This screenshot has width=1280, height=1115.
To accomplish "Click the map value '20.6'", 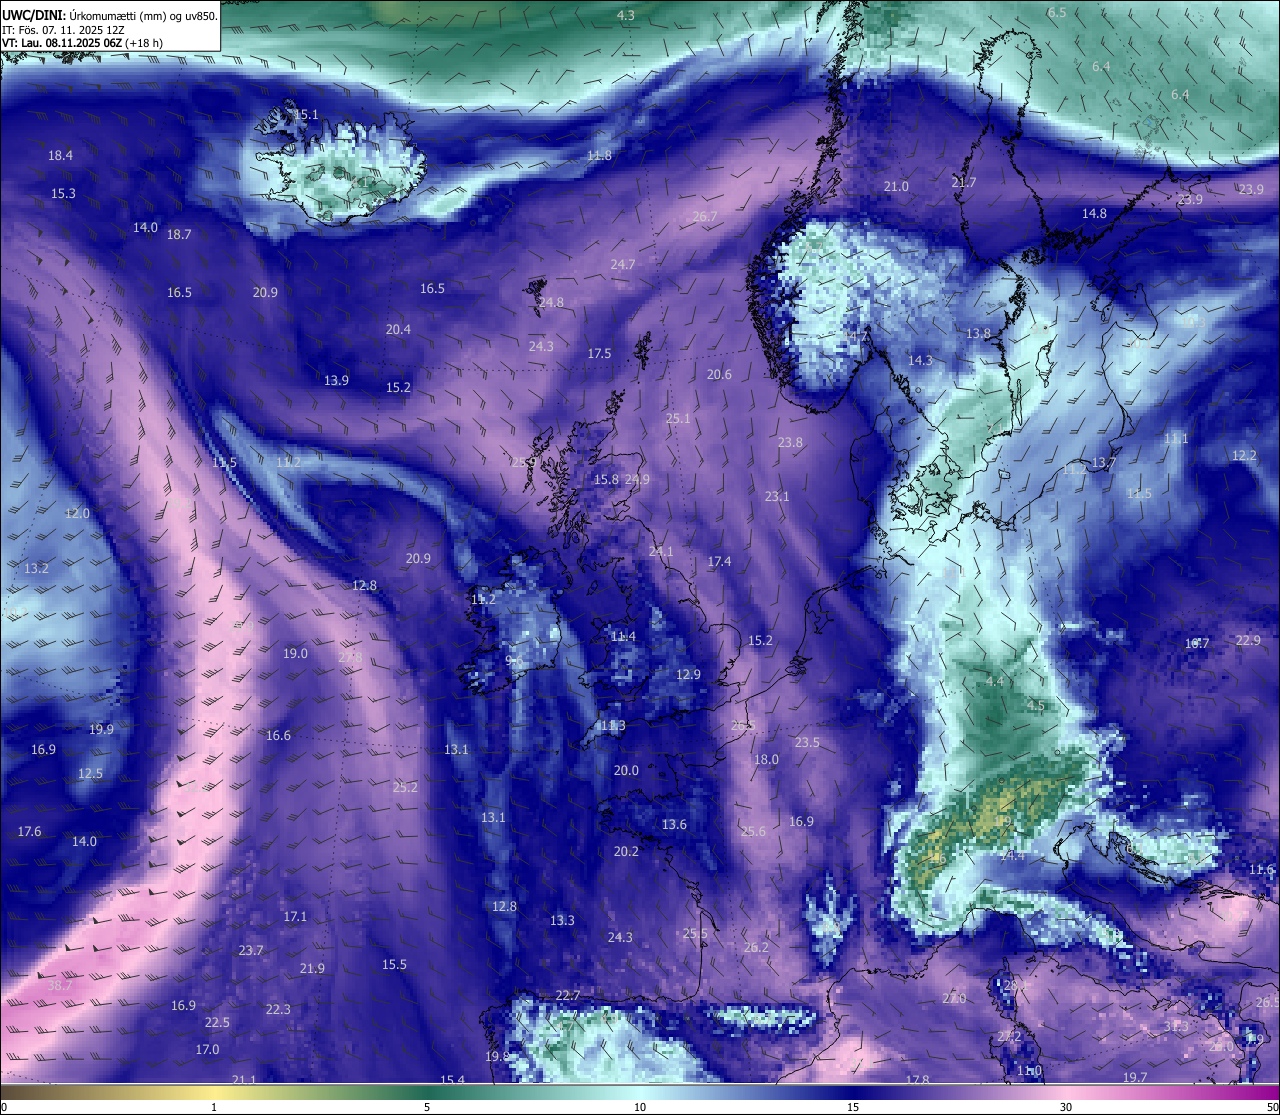I will tap(719, 374).
